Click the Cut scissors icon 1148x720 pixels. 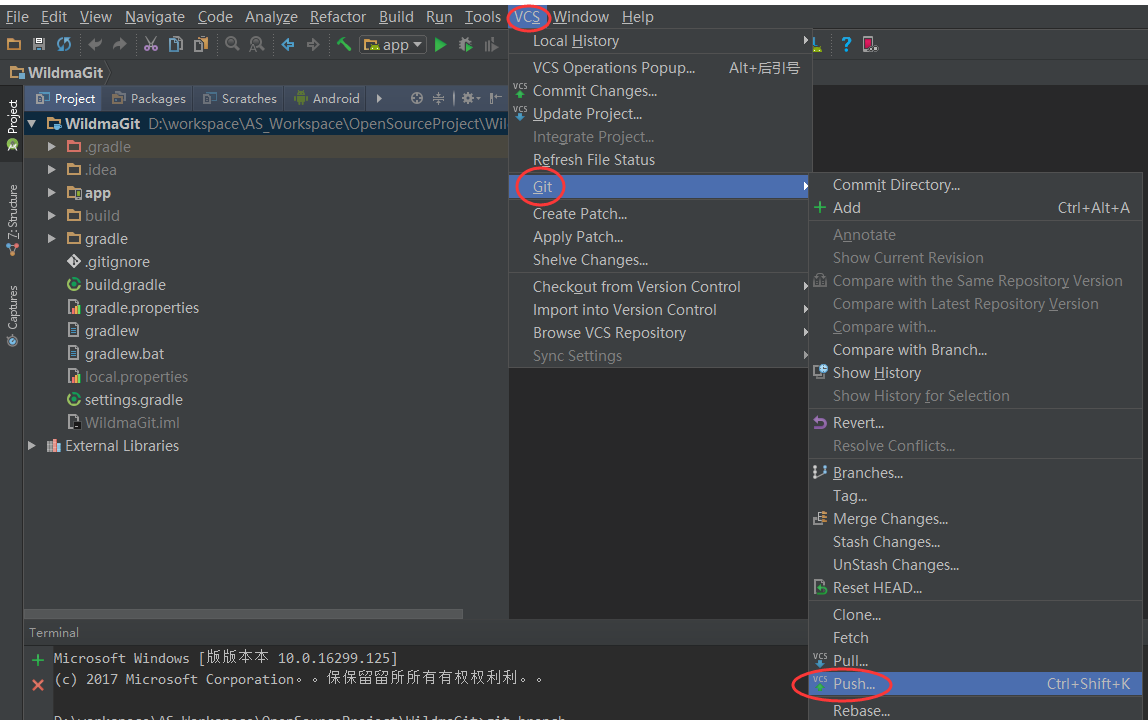click(151, 45)
